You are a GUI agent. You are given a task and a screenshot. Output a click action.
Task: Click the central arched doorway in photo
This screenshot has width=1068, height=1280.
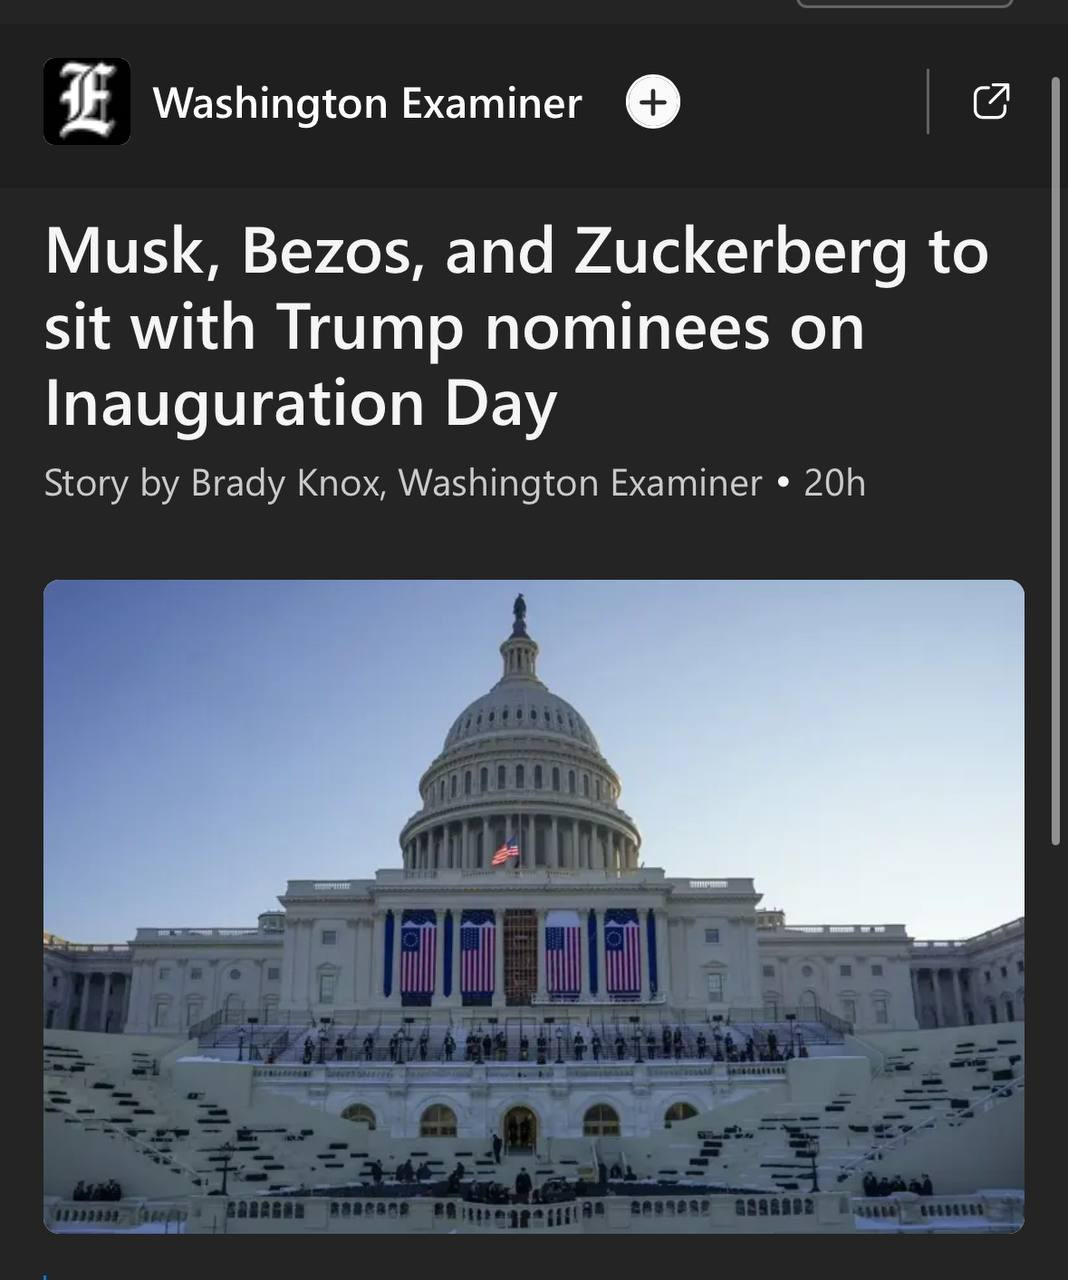pyautogui.click(x=519, y=1128)
